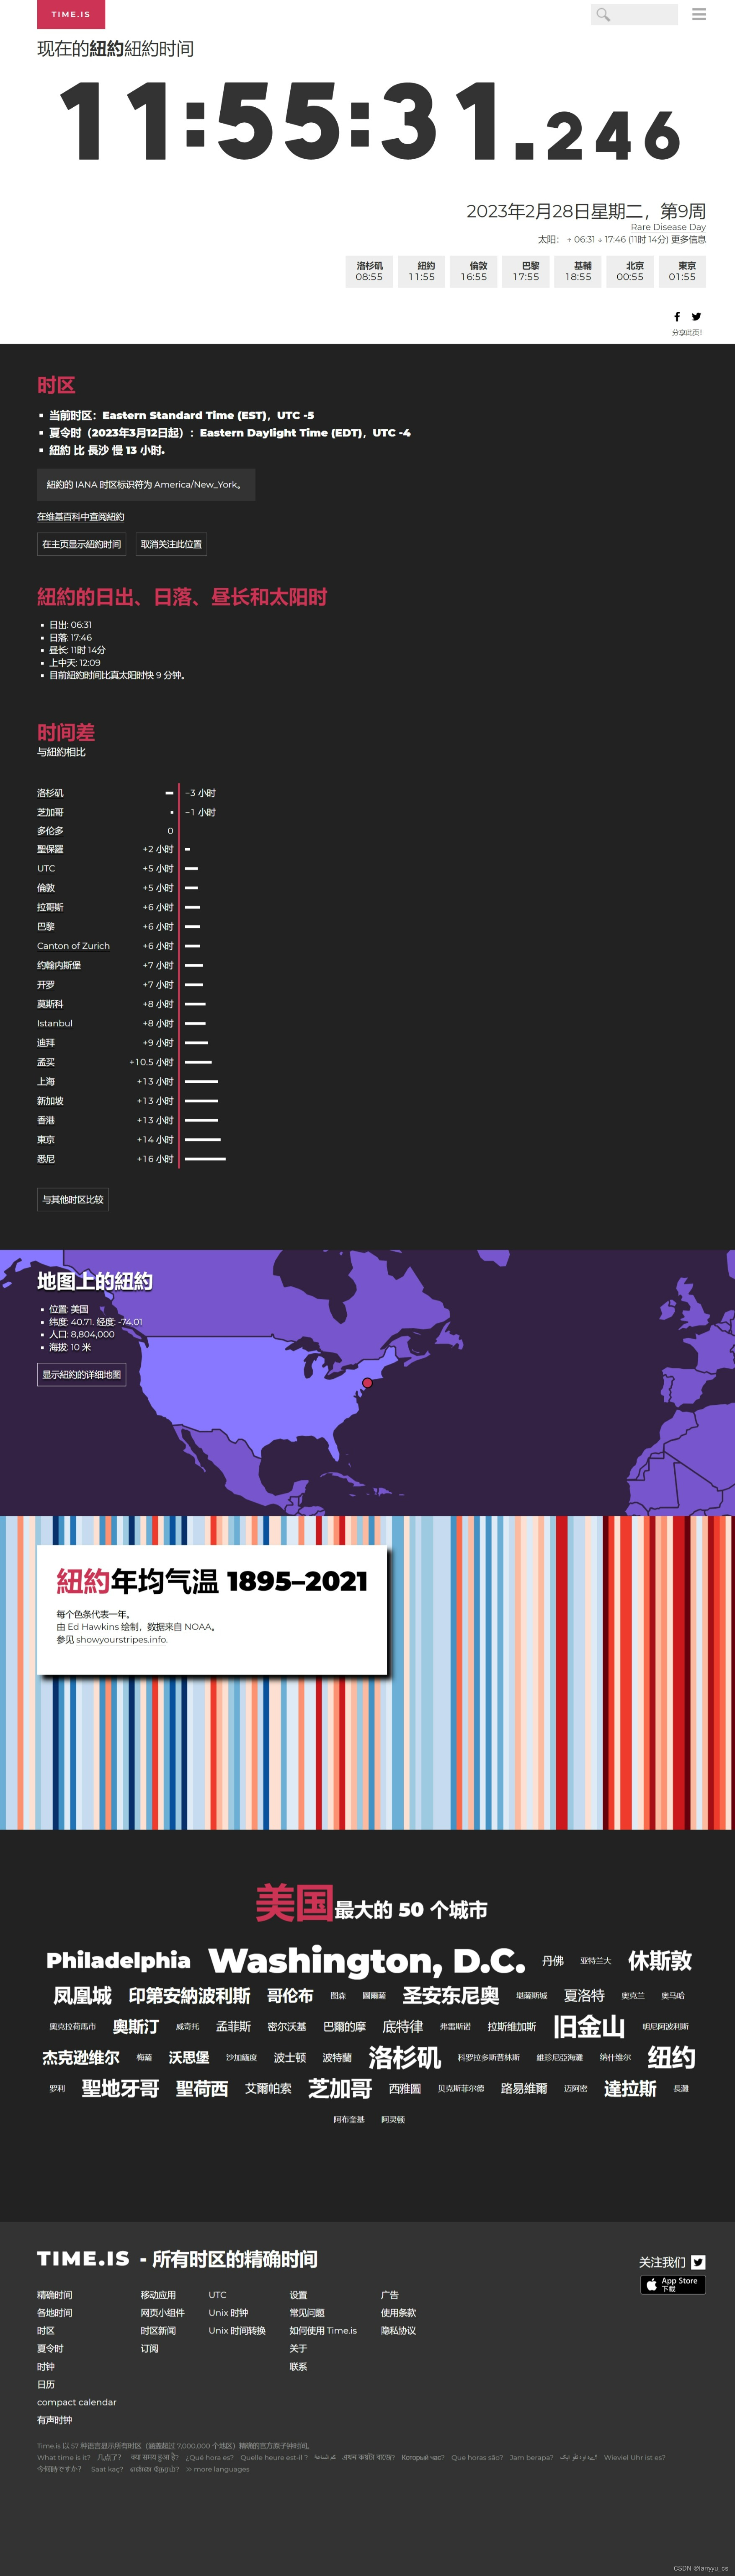
Task: Open 聖地牙哥 city link
Action: click(121, 2089)
